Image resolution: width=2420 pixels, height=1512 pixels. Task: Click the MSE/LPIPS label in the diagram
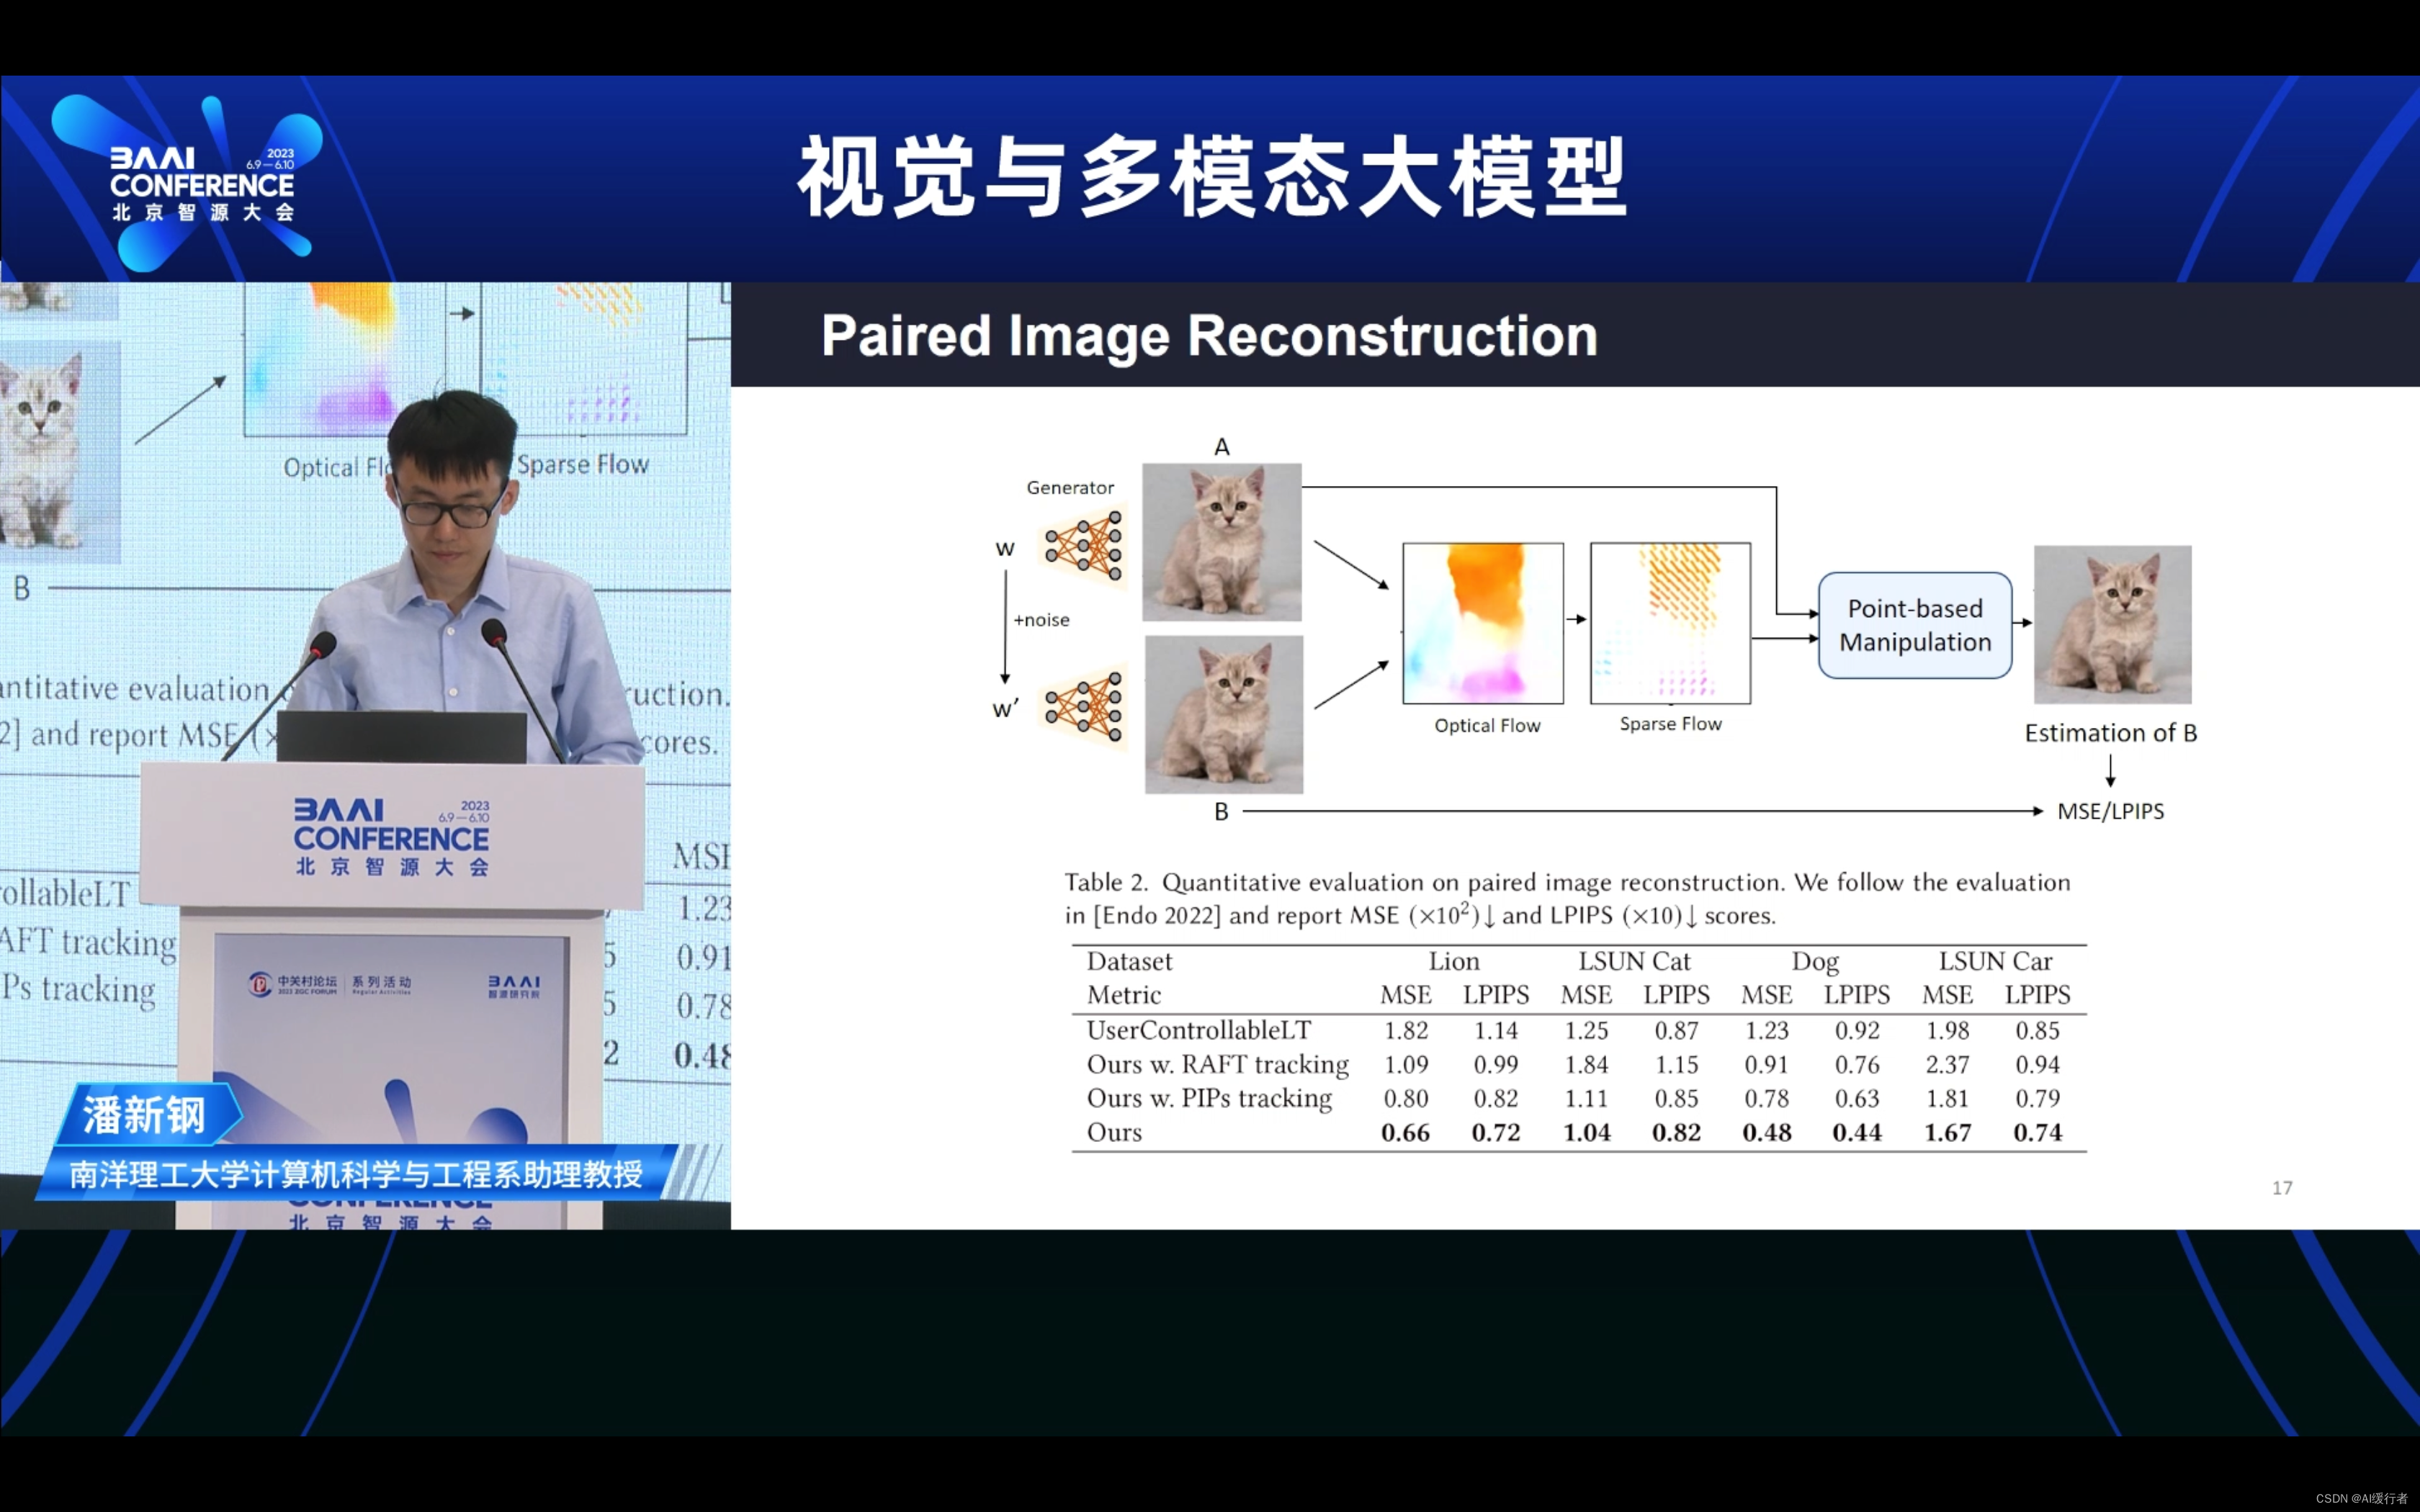[x=2110, y=812]
